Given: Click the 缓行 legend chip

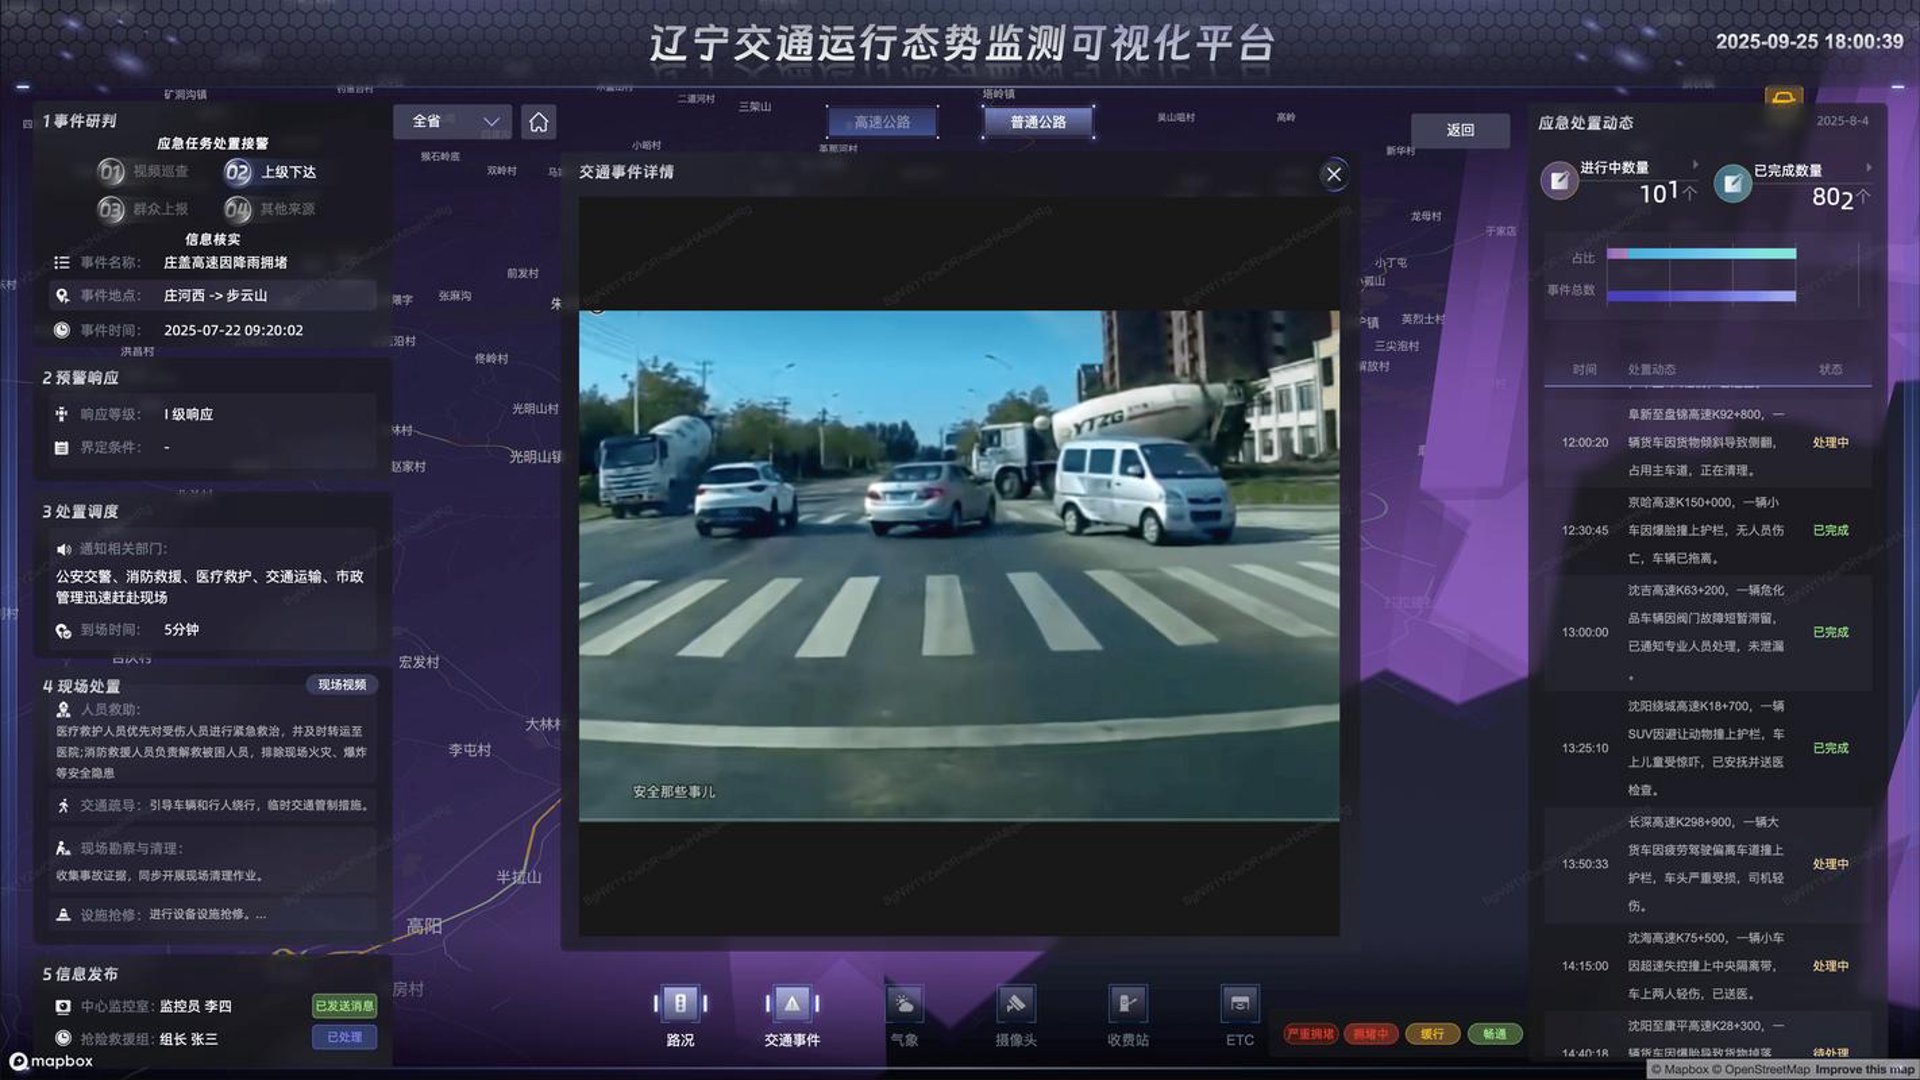Looking at the screenshot, I should coord(1432,1034).
